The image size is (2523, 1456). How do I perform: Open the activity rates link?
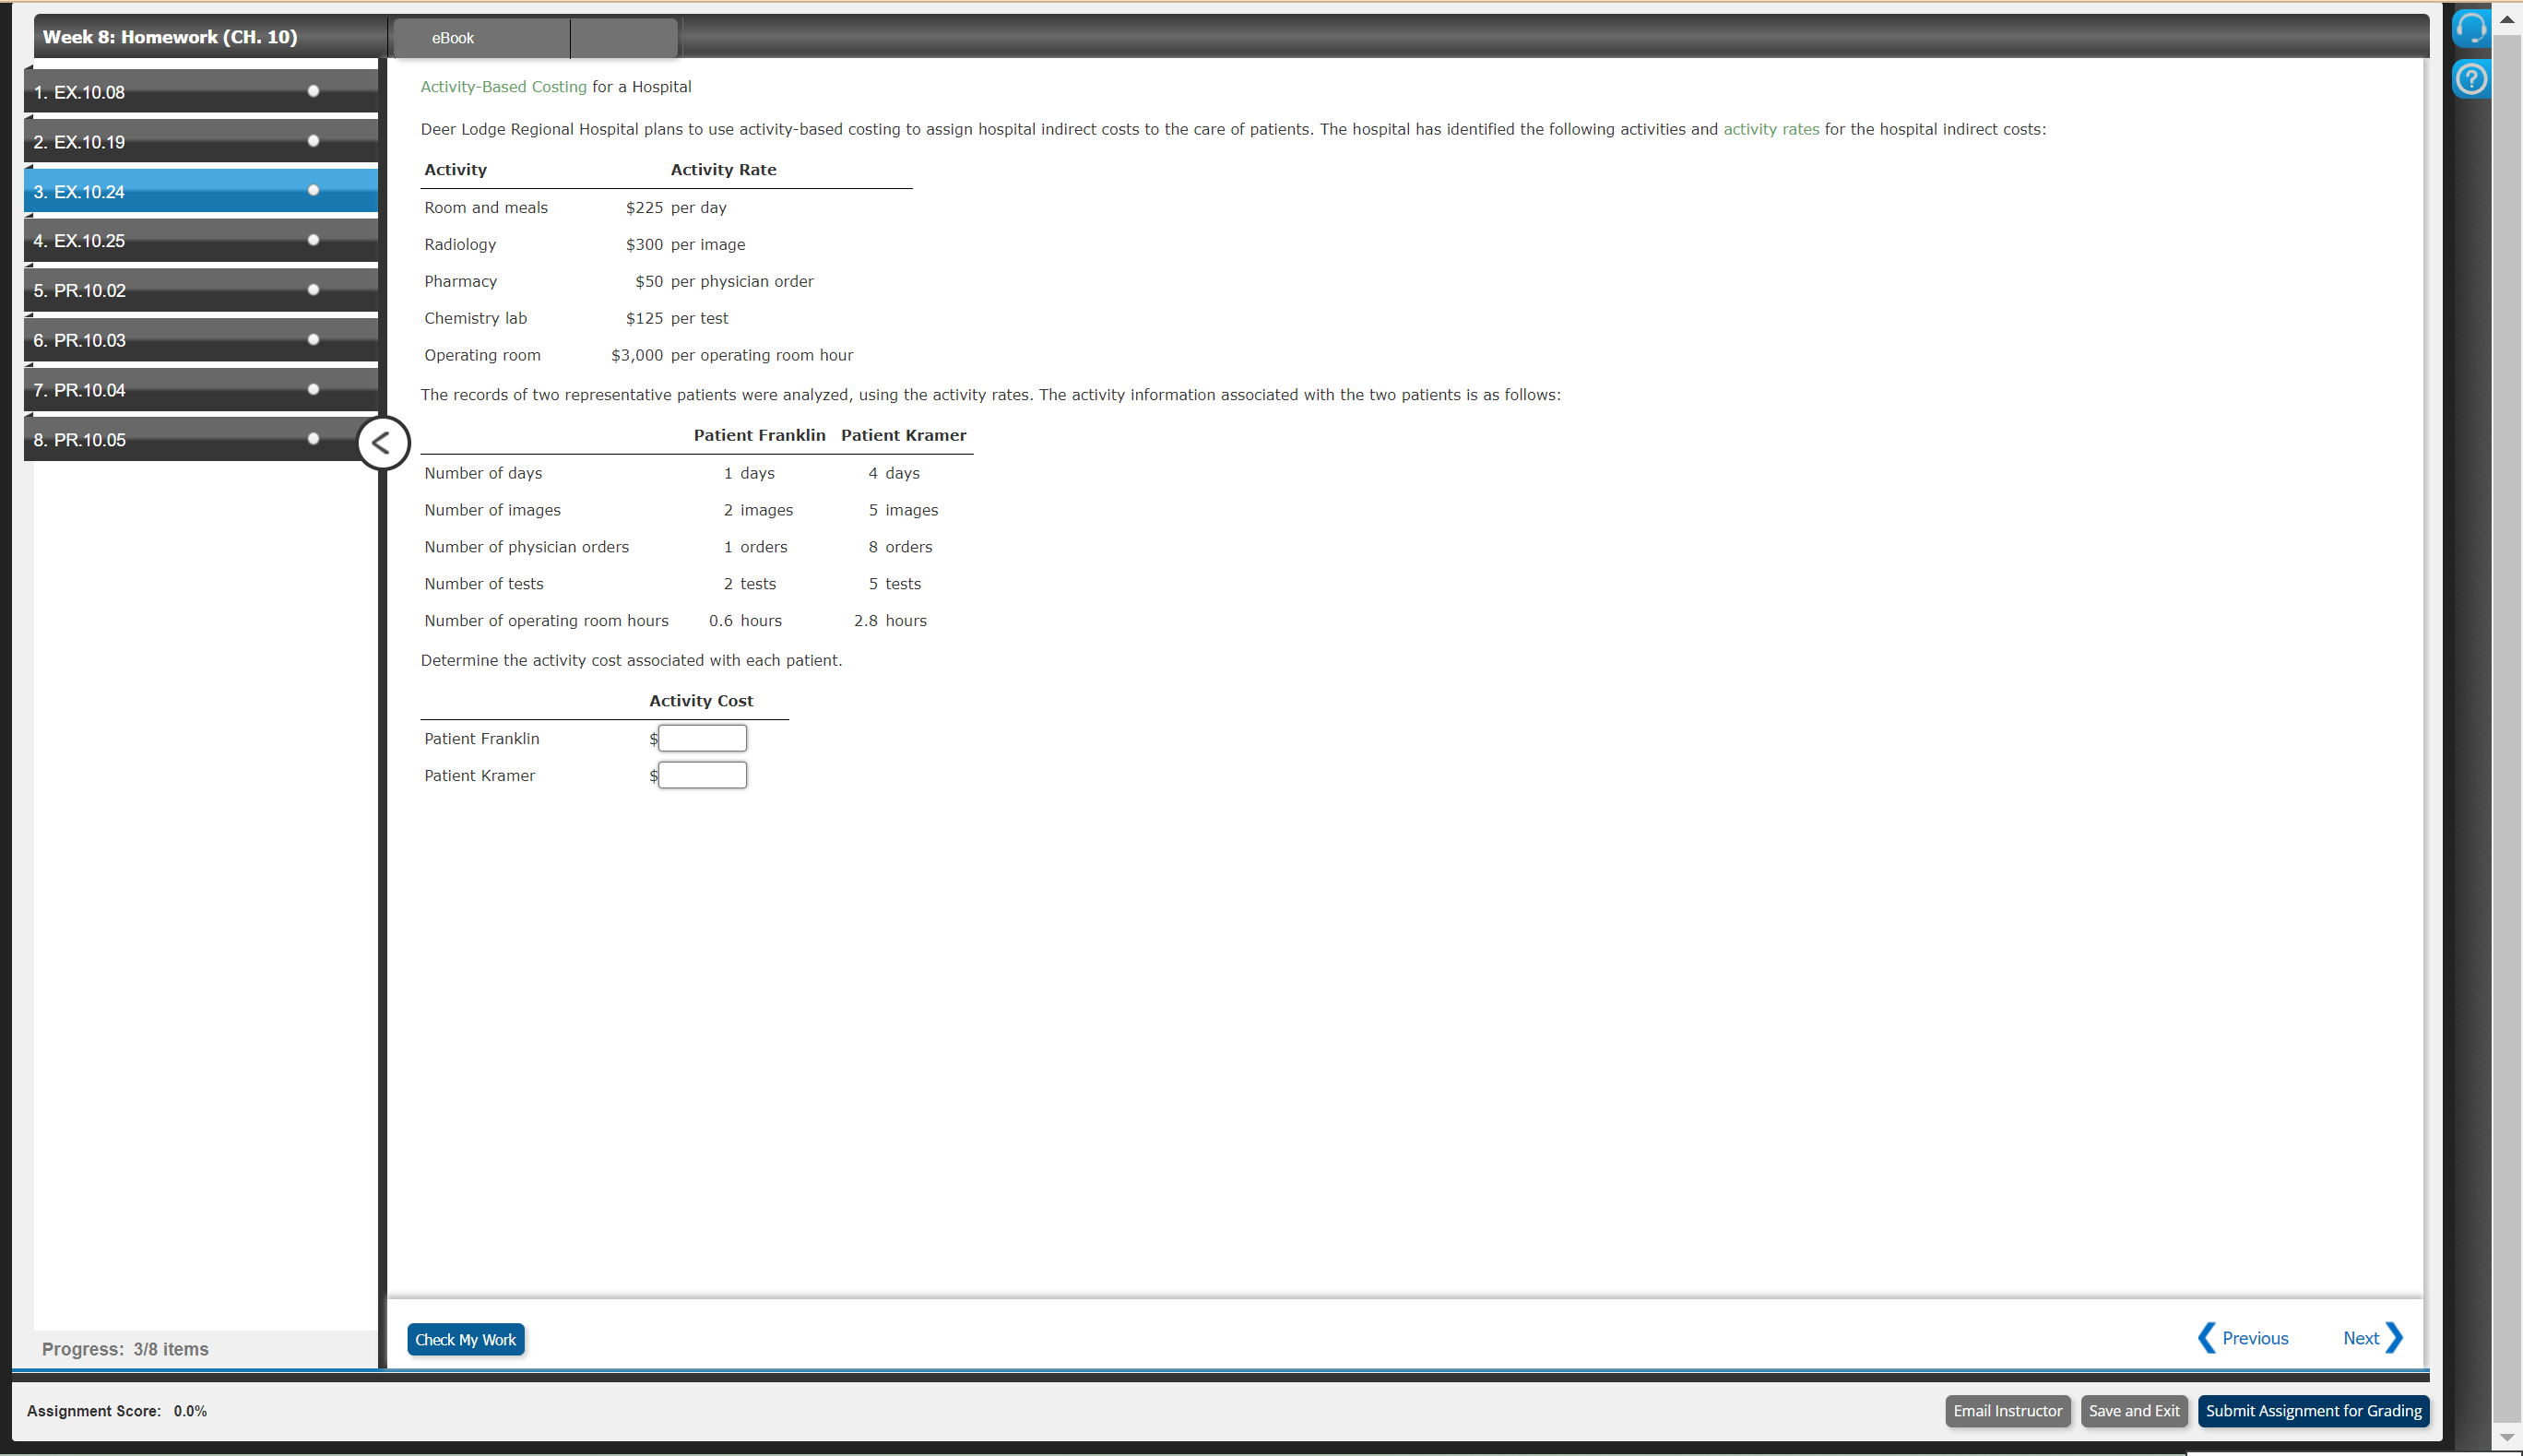[1771, 128]
